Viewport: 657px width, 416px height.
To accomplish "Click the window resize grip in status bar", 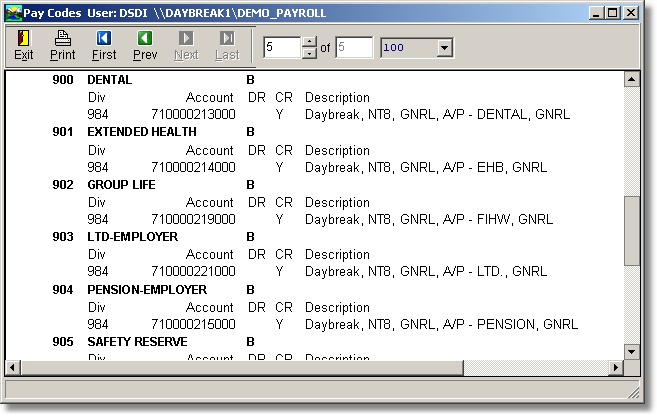I will (633, 392).
